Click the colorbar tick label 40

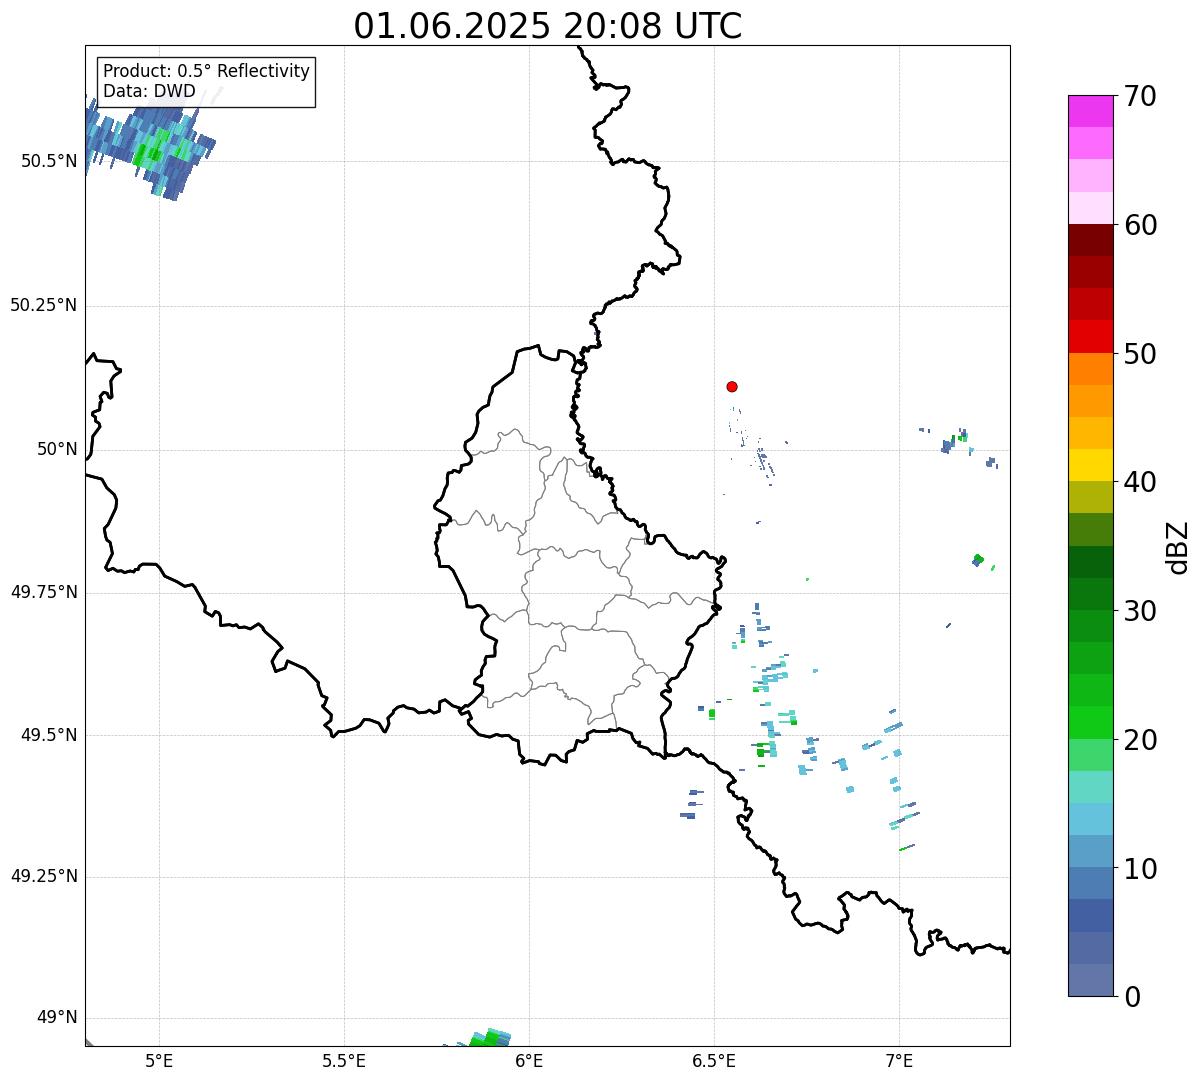coord(1140,482)
